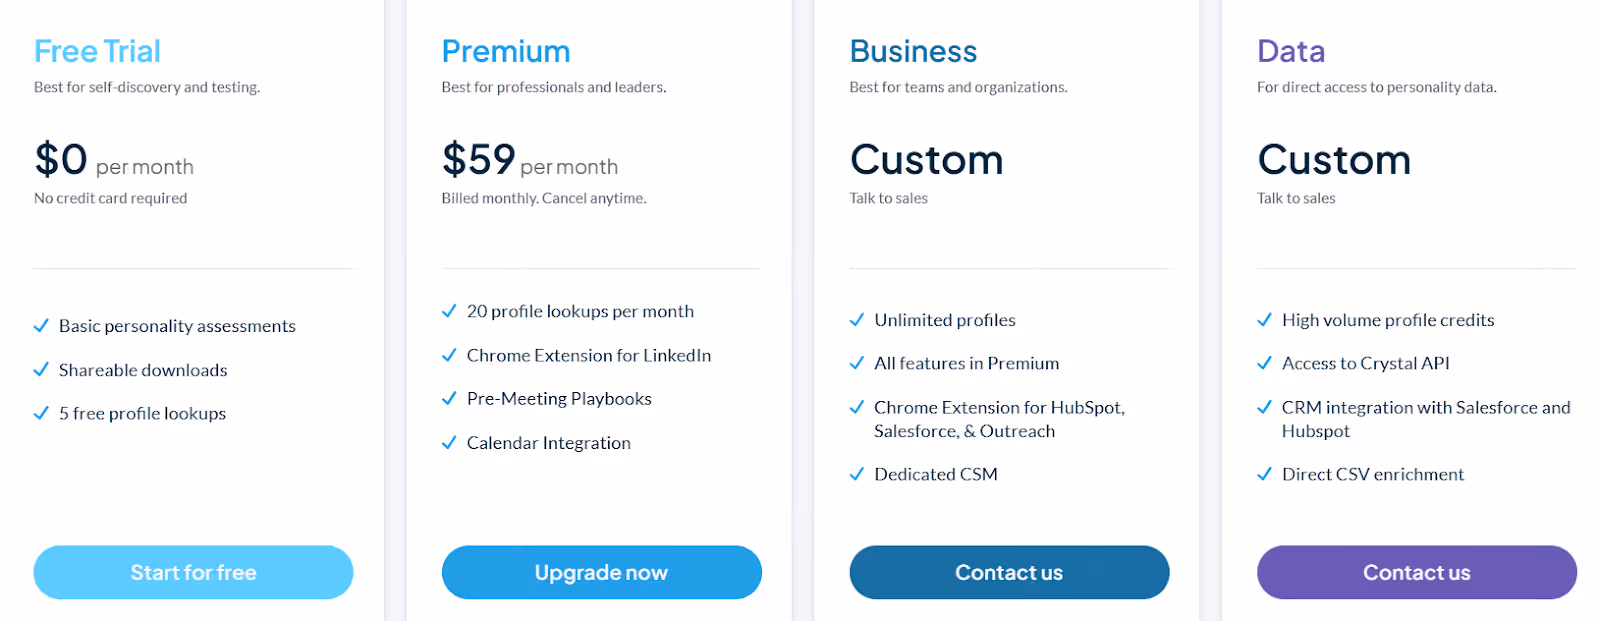Click Contact us on the Data plan

[x=1416, y=572]
